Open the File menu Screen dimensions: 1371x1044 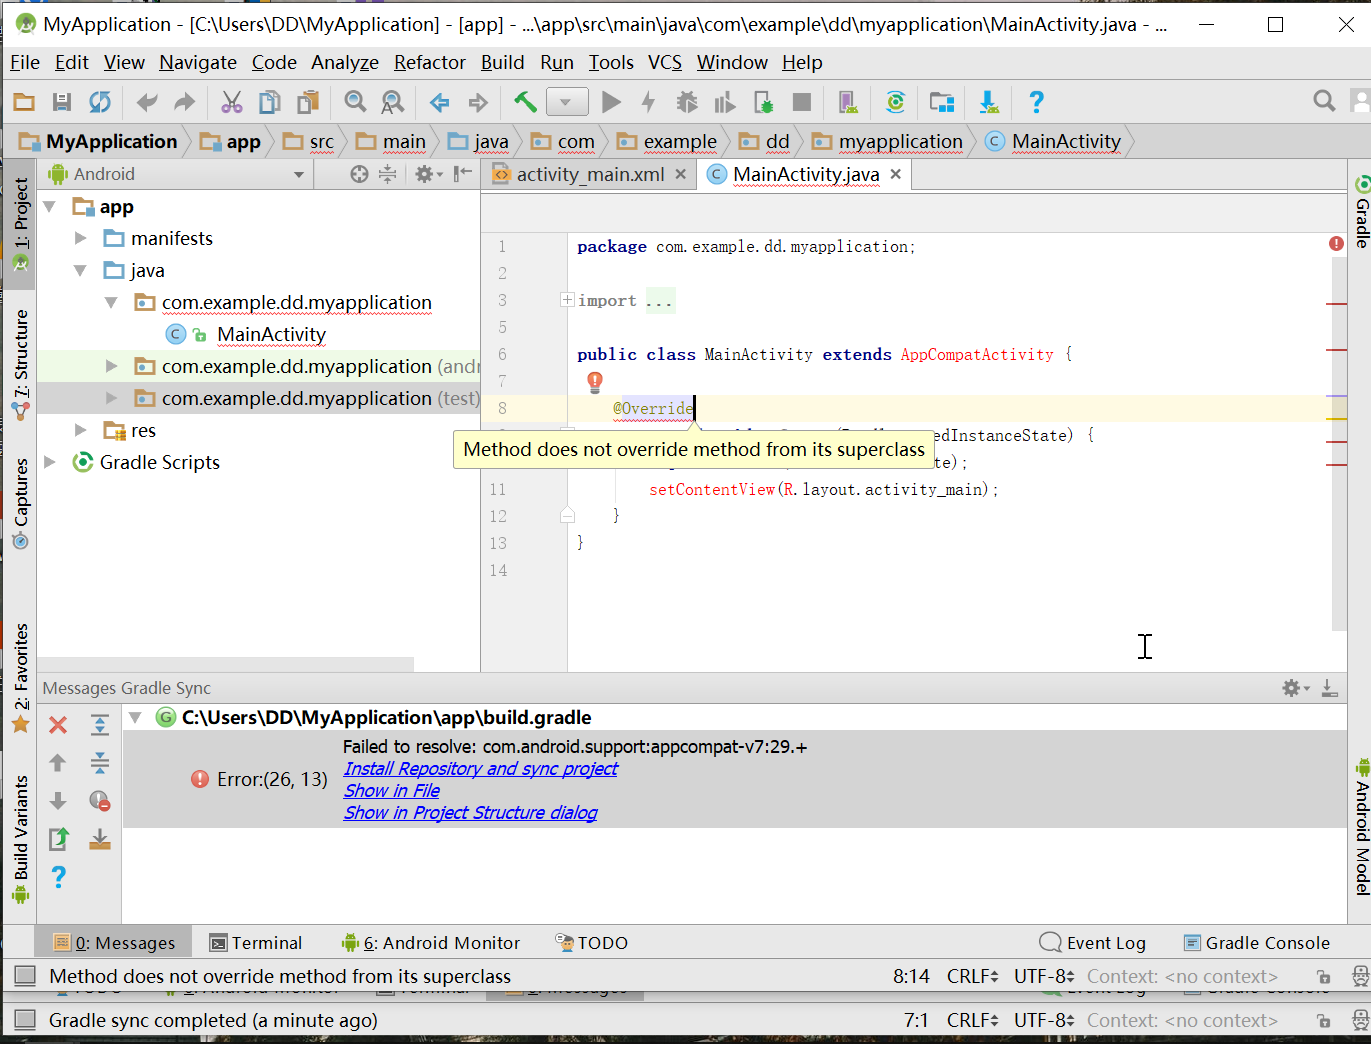click(25, 62)
